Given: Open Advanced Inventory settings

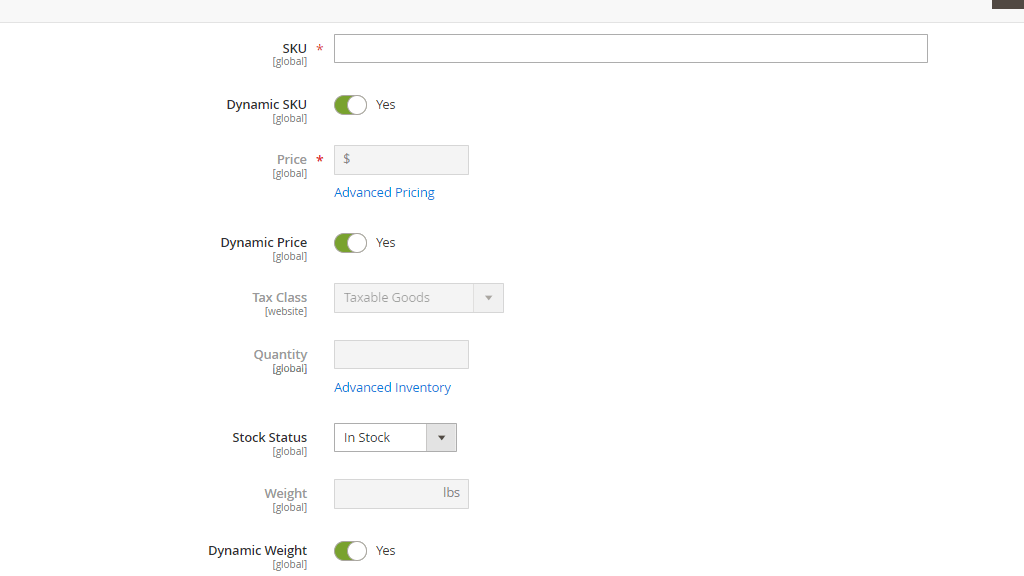Looking at the screenshot, I should point(392,387).
